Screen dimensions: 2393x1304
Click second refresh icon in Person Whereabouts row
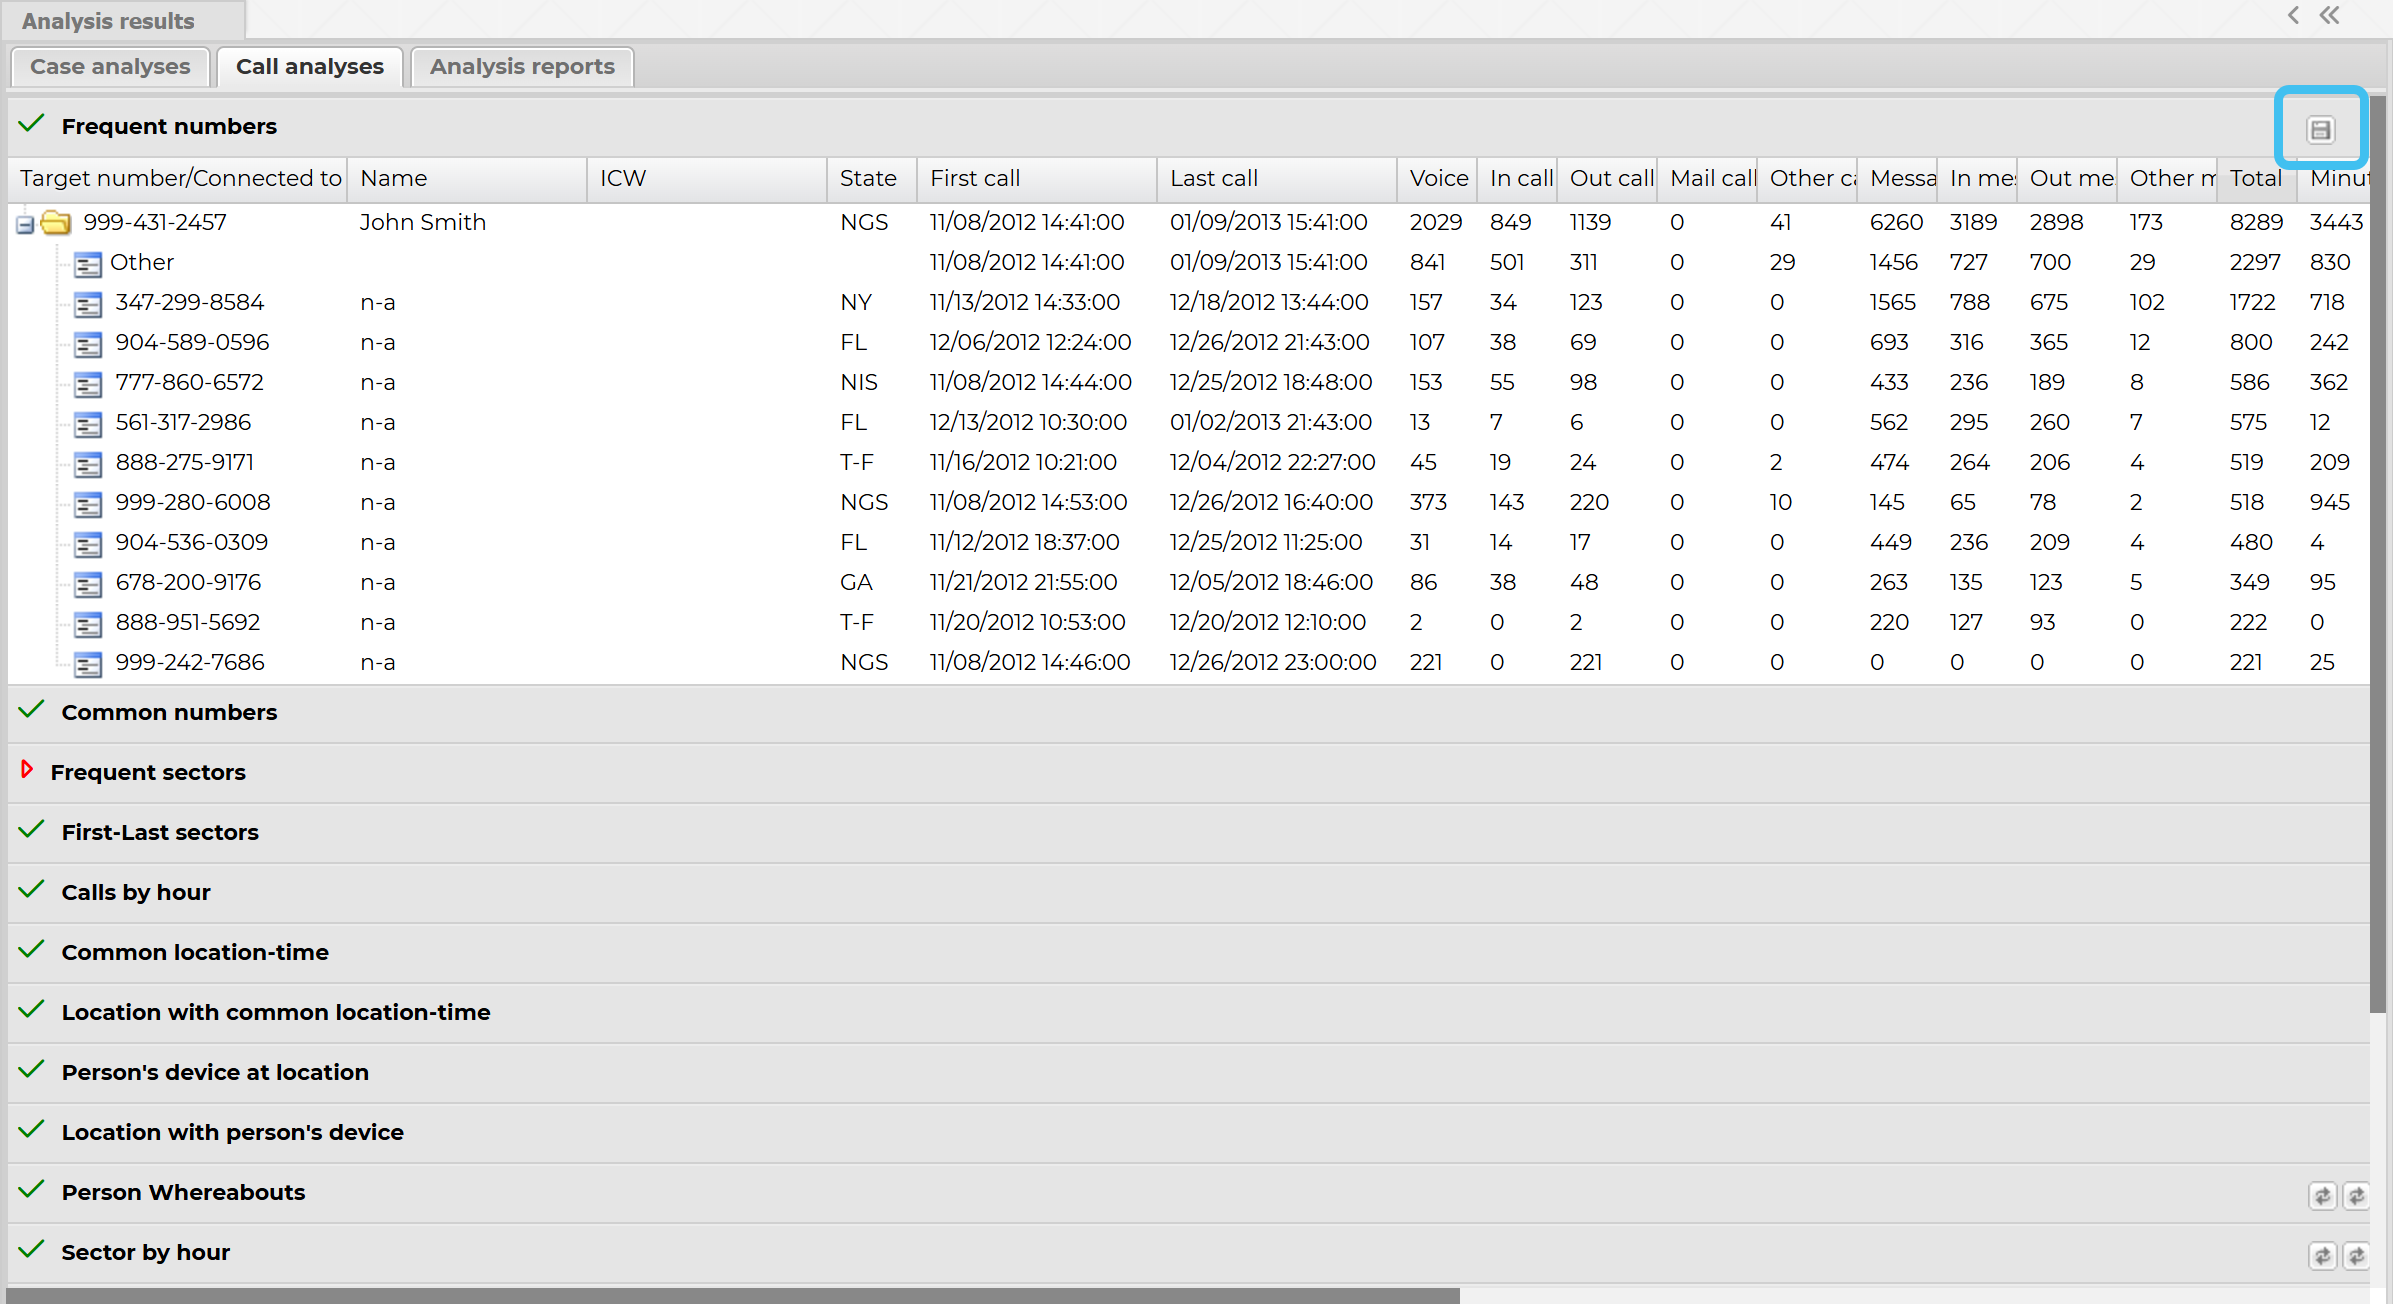pyautogui.click(x=2356, y=1196)
